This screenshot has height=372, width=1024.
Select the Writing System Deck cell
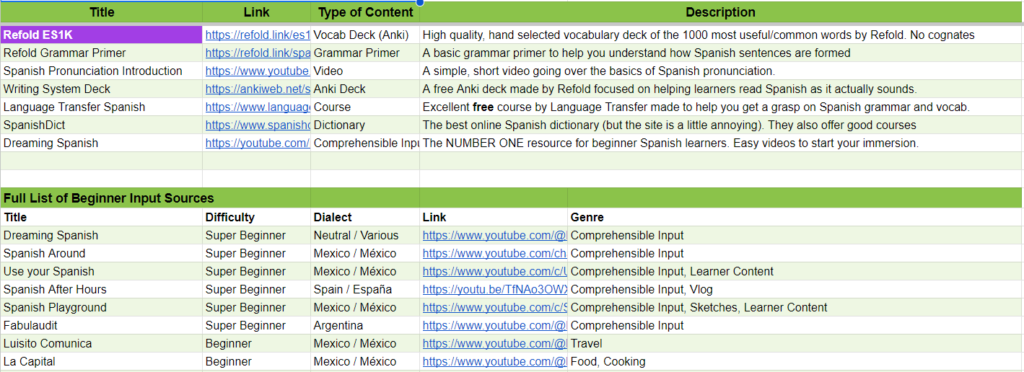(101, 89)
